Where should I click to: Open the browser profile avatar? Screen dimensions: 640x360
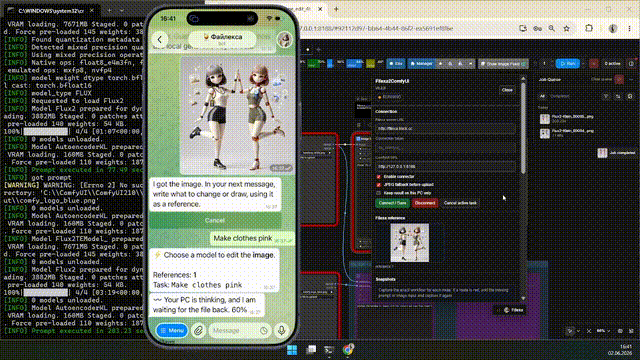[613, 29]
